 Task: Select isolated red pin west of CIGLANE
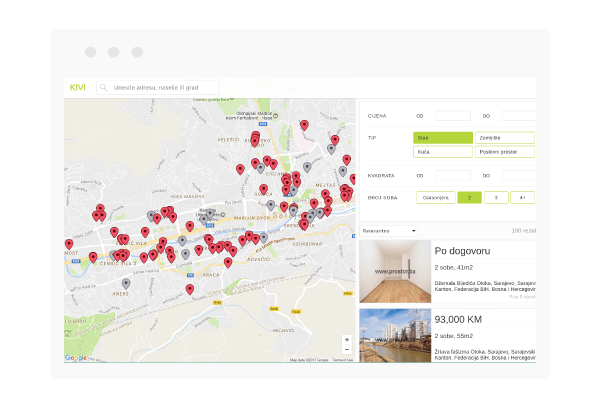pyautogui.click(x=240, y=169)
